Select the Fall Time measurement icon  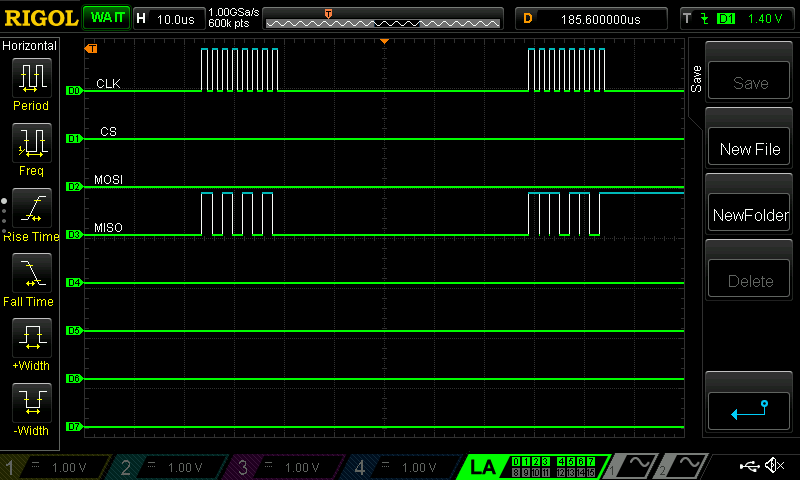[32, 273]
